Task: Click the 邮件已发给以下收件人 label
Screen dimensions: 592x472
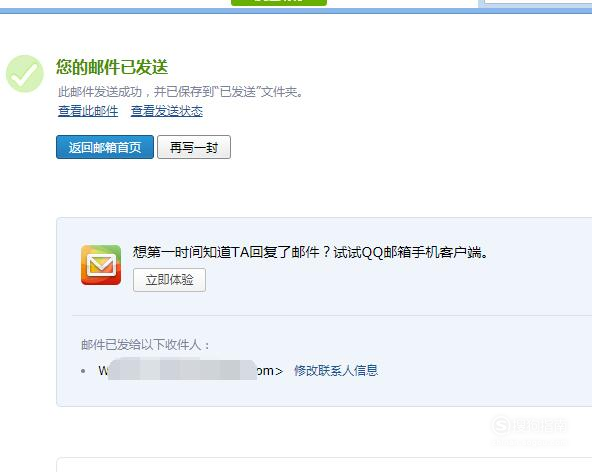Action: coord(145,344)
